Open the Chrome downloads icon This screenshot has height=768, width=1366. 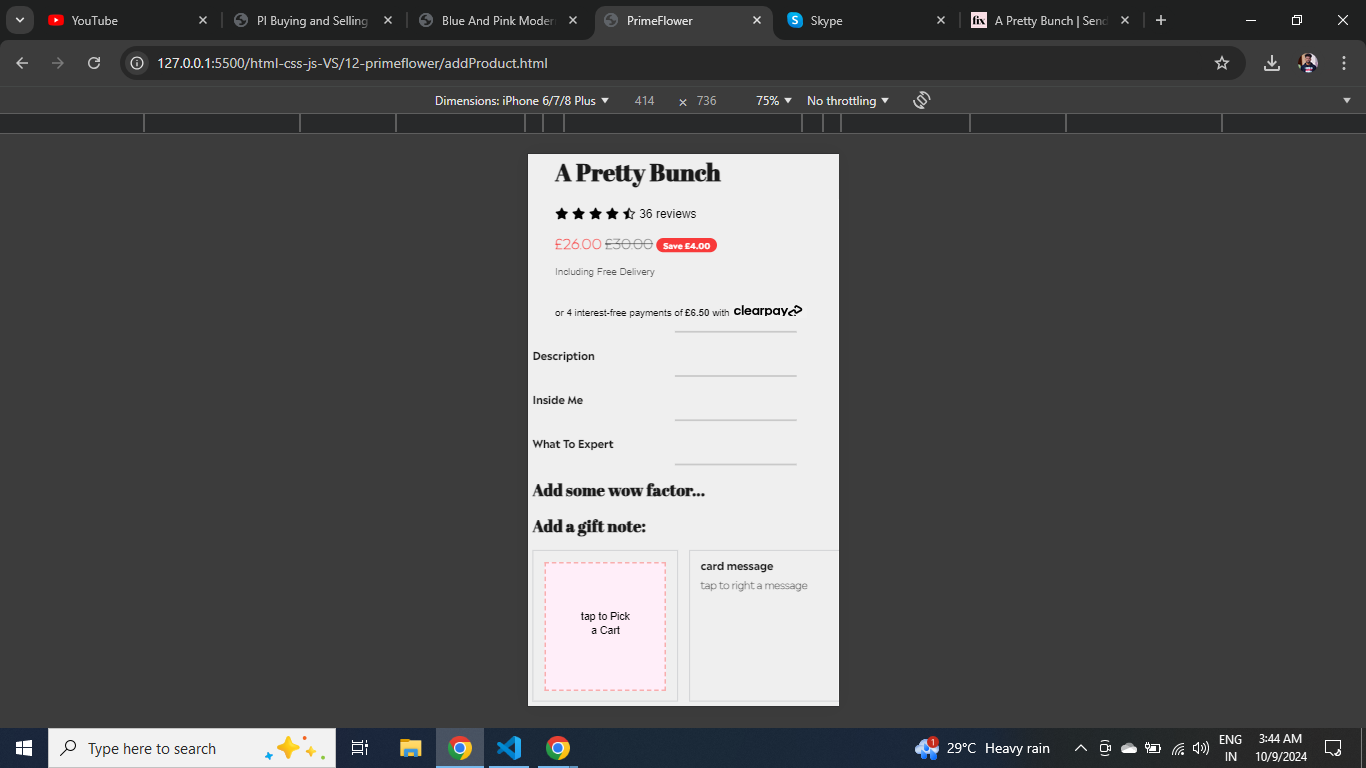pos(1272,63)
